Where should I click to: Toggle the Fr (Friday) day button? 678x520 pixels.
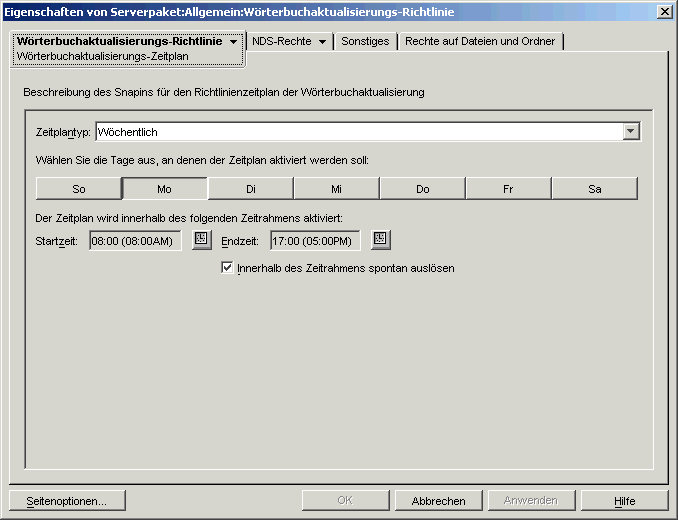click(x=508, y=189)
